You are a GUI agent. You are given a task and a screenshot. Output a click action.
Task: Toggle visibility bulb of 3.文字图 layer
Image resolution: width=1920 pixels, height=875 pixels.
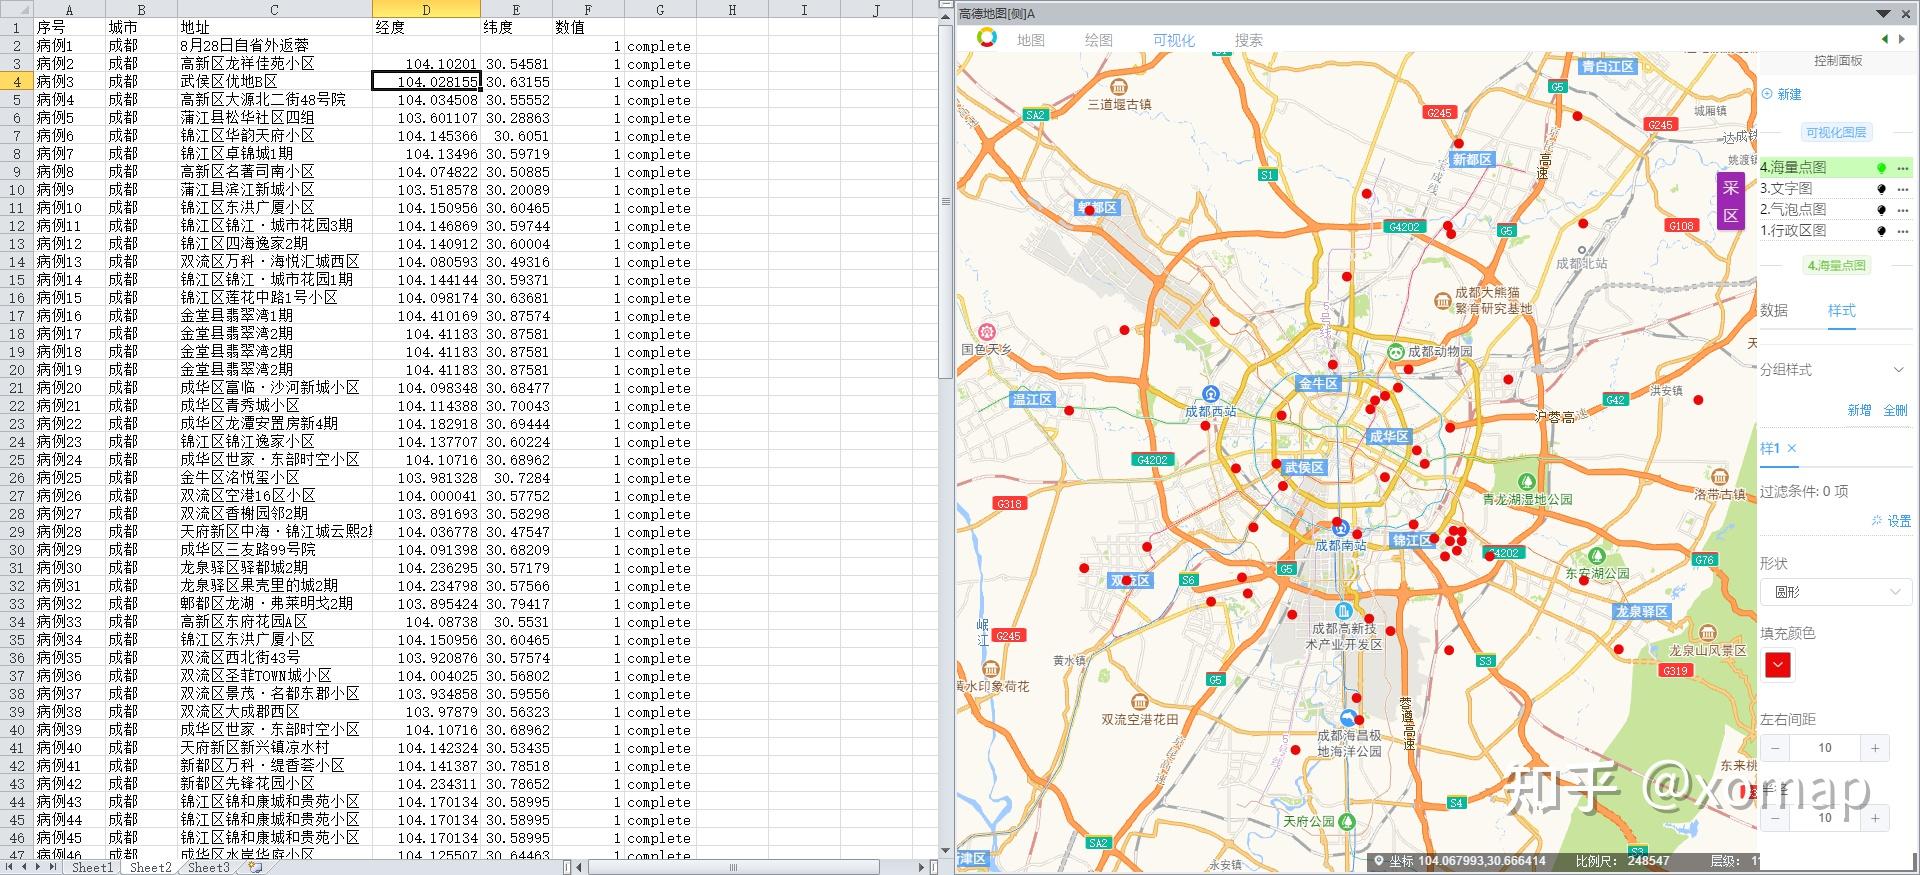coord(1881,189)
